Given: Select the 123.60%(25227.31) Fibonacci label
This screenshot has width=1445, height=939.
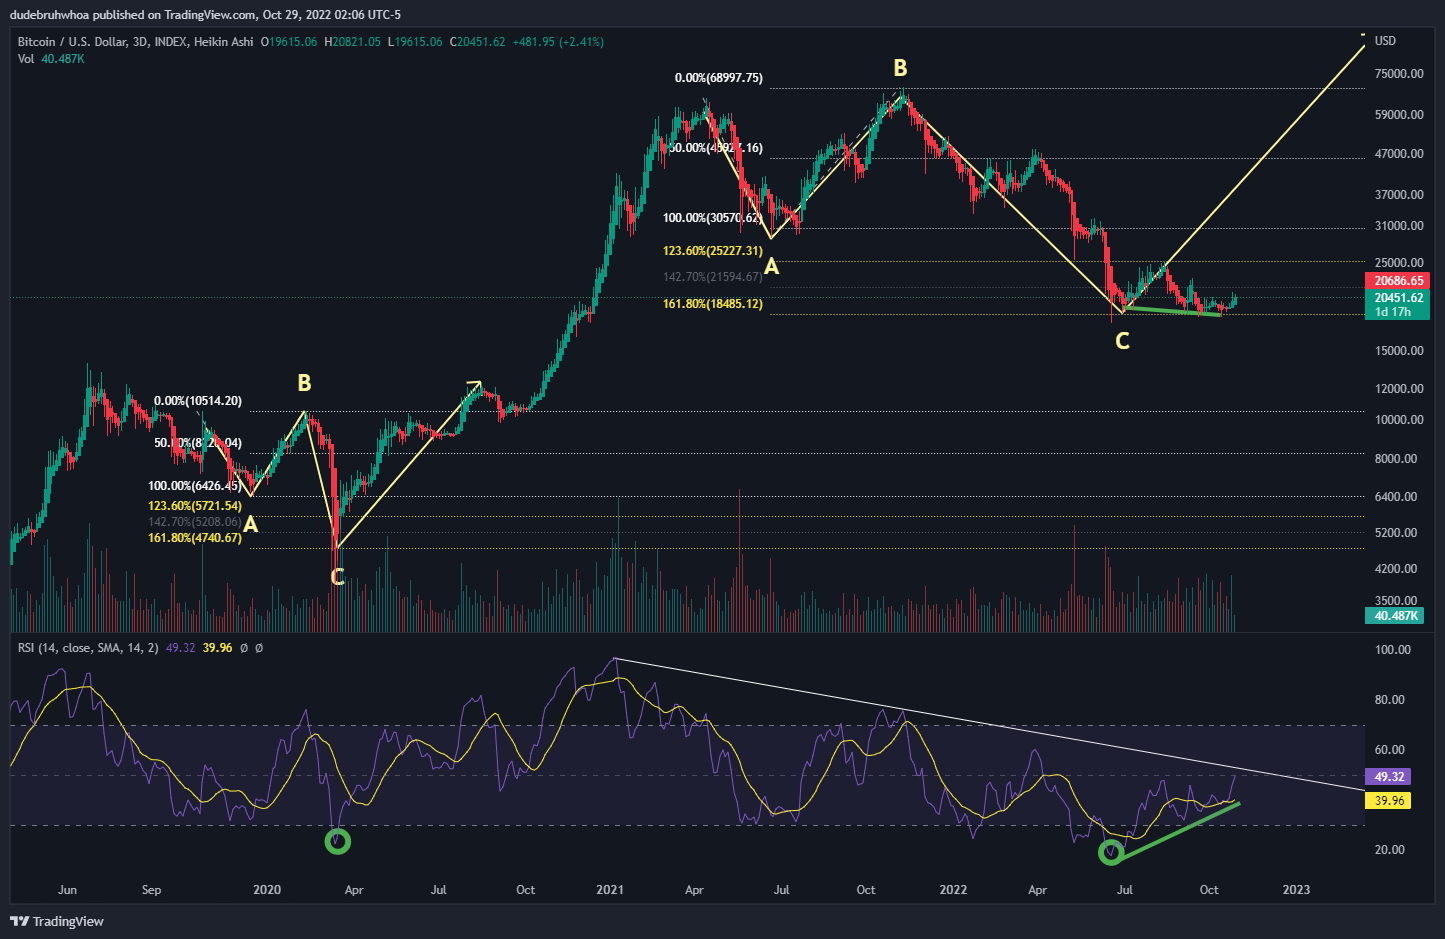Looking at the screenshot, I should coord(713,251).
